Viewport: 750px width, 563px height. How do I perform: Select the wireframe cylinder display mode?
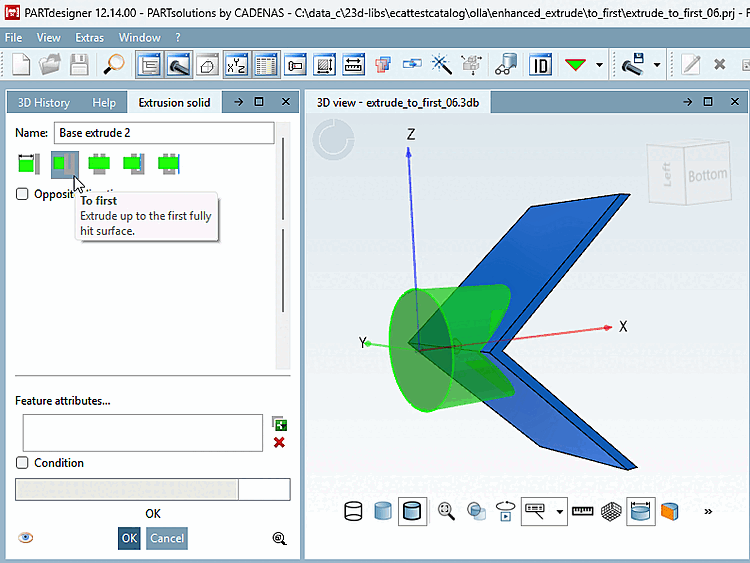353,511
